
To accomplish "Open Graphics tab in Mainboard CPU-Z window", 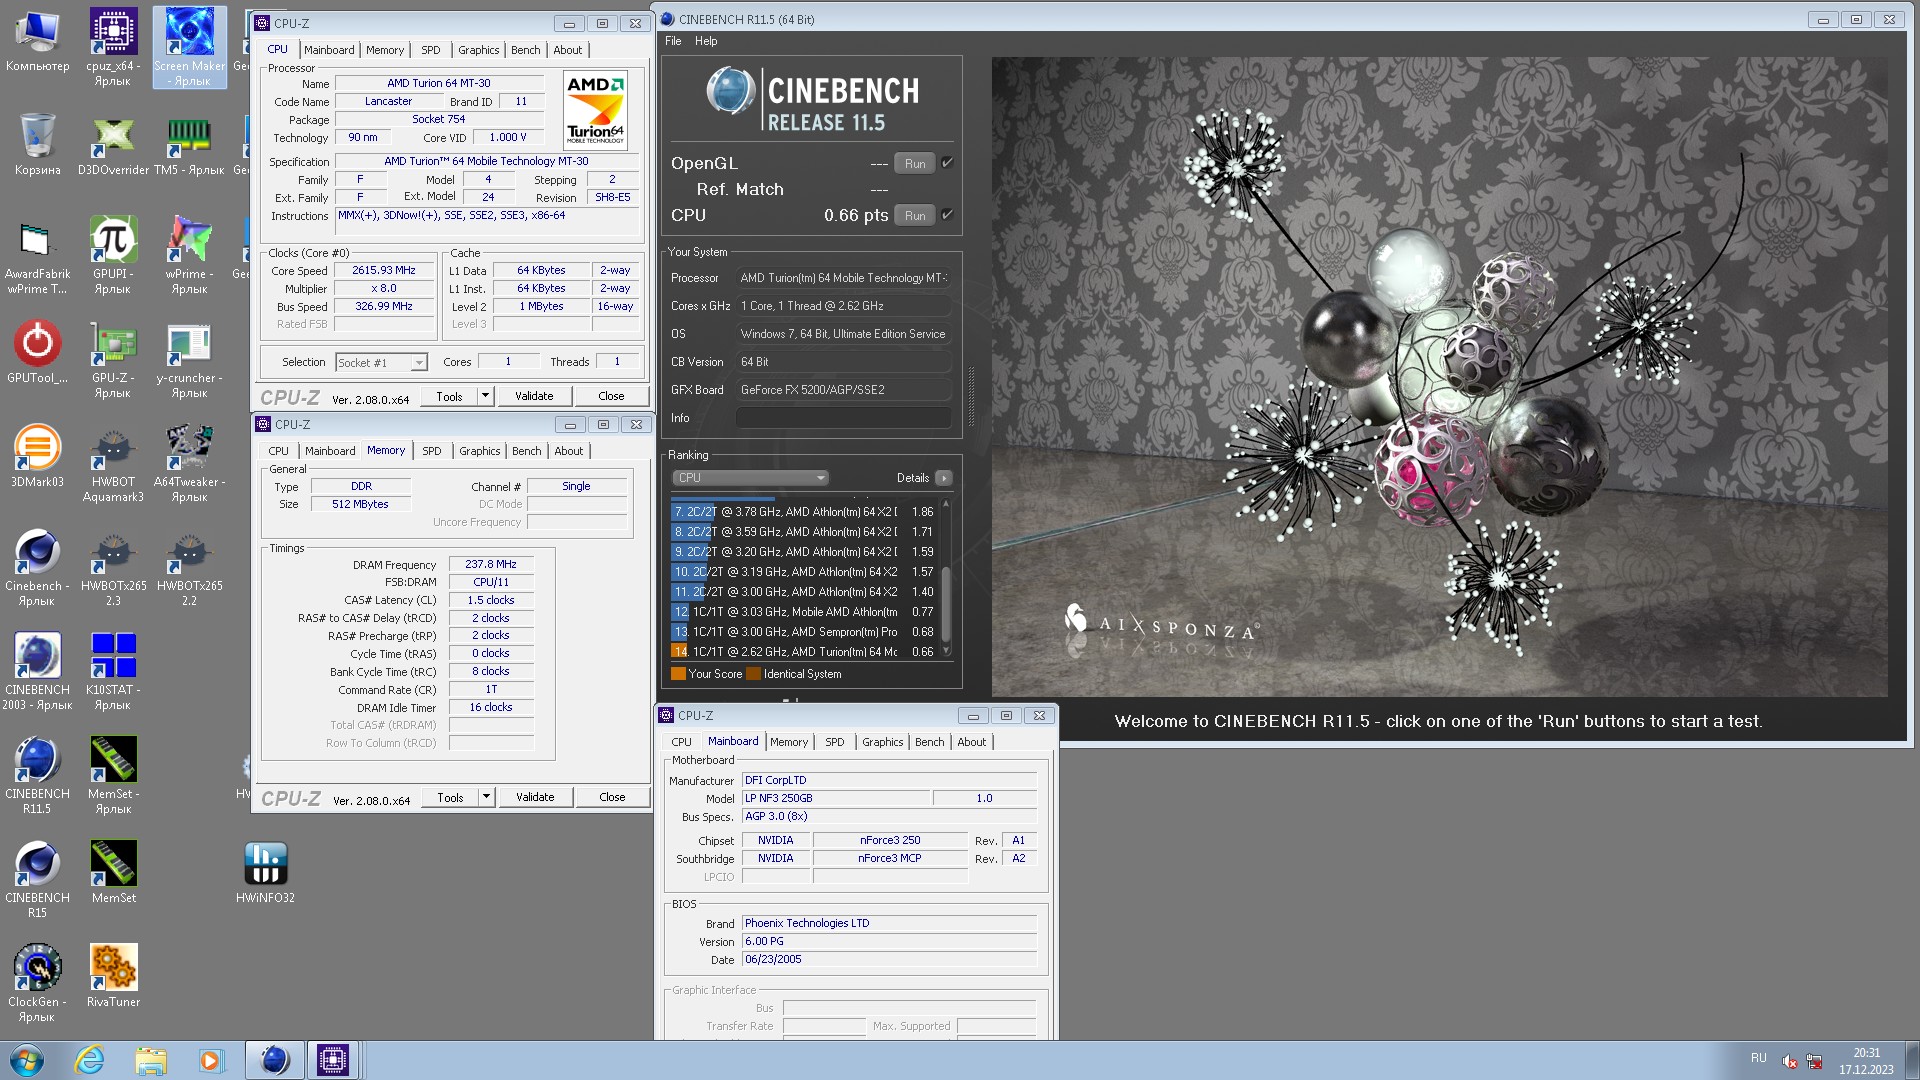I will 882,742.
